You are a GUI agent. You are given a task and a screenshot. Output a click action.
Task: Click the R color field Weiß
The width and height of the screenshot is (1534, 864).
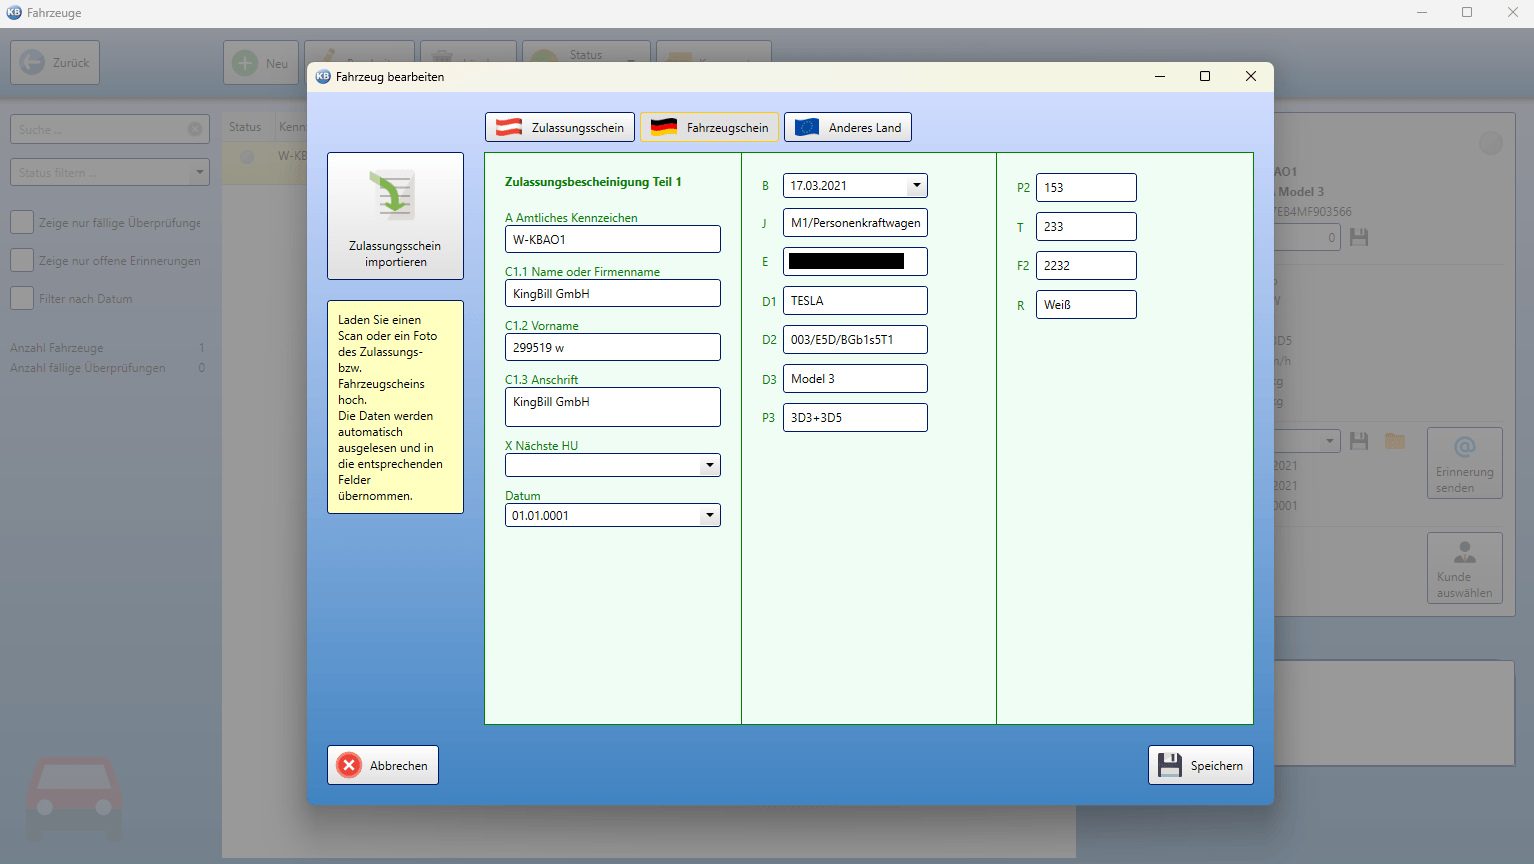tap(1086, 304)
